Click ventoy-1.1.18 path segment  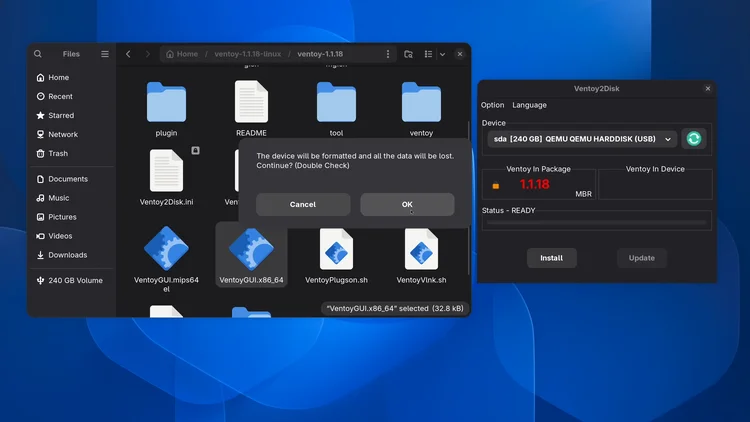320,54
